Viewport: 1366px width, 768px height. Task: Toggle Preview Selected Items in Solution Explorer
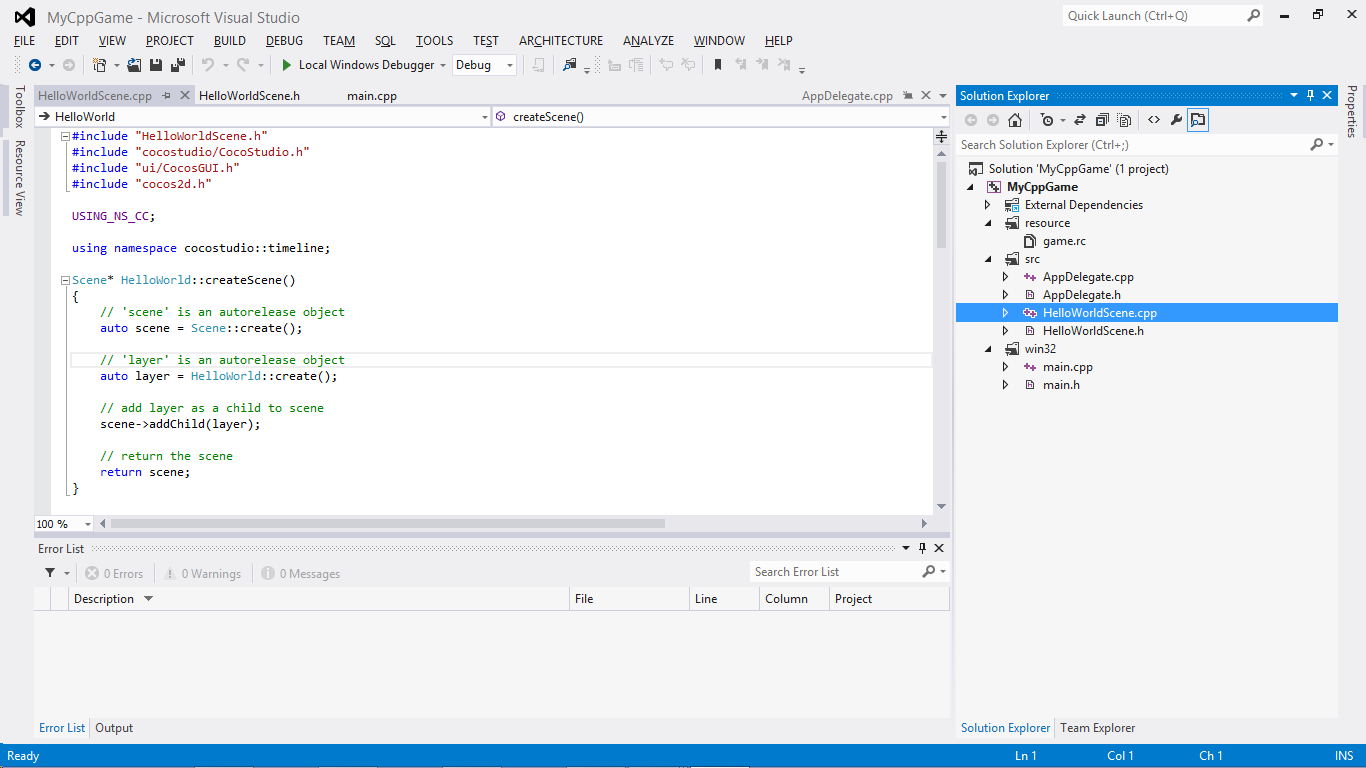(1198, 120)
